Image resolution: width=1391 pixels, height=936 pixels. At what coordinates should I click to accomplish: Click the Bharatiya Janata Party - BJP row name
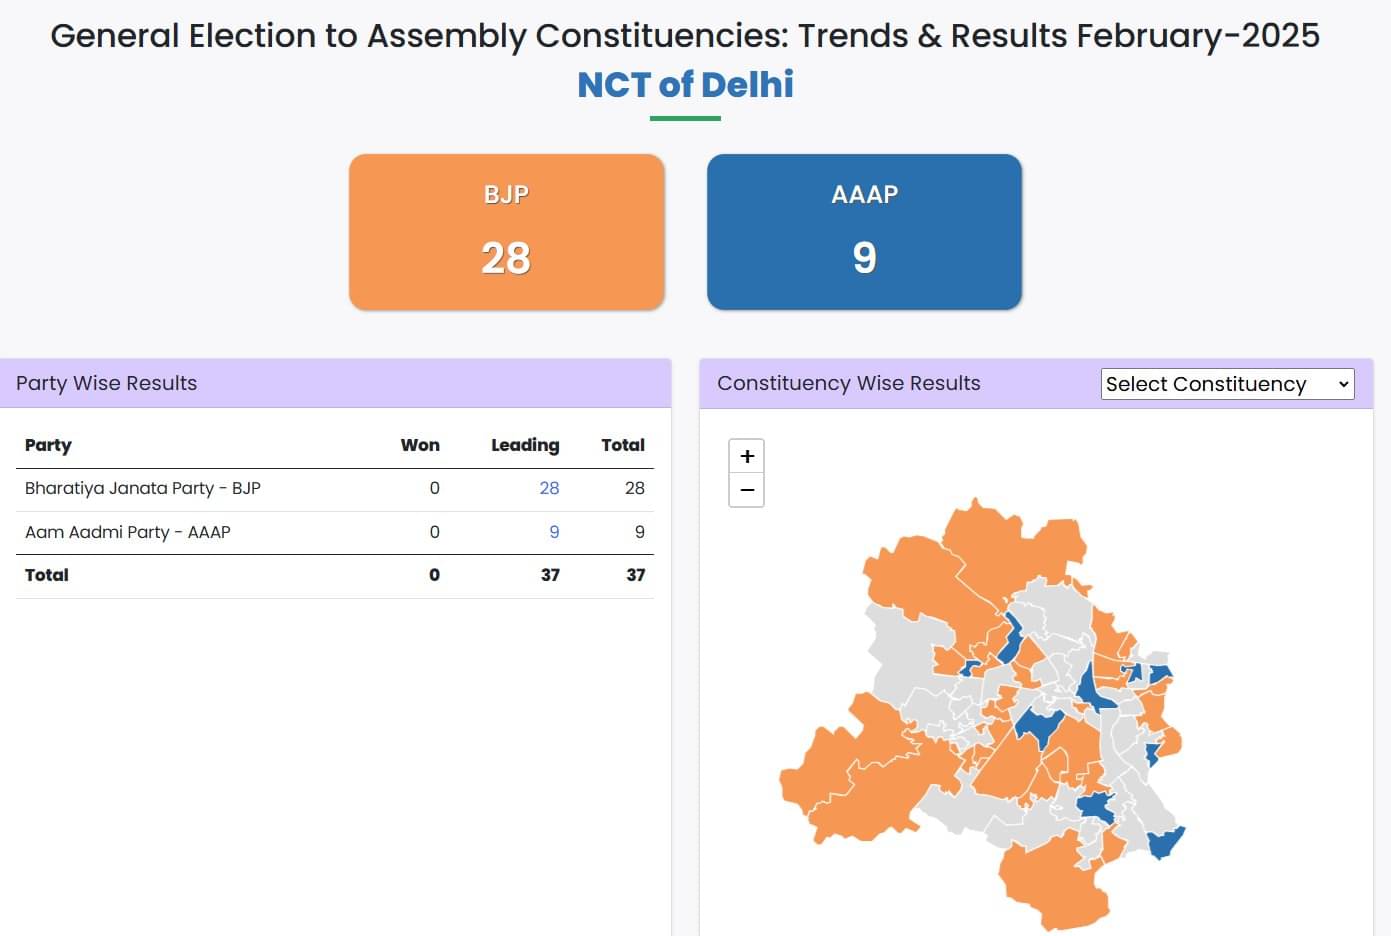pos(142,488)
